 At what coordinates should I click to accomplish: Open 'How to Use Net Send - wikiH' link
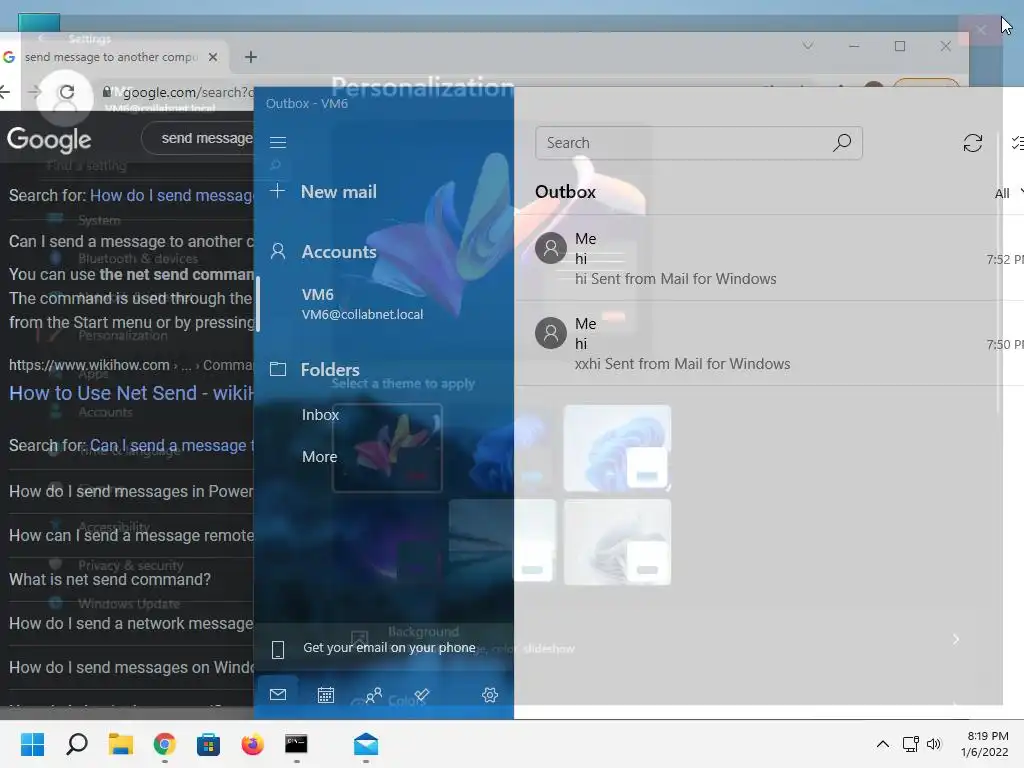(131, 393)
